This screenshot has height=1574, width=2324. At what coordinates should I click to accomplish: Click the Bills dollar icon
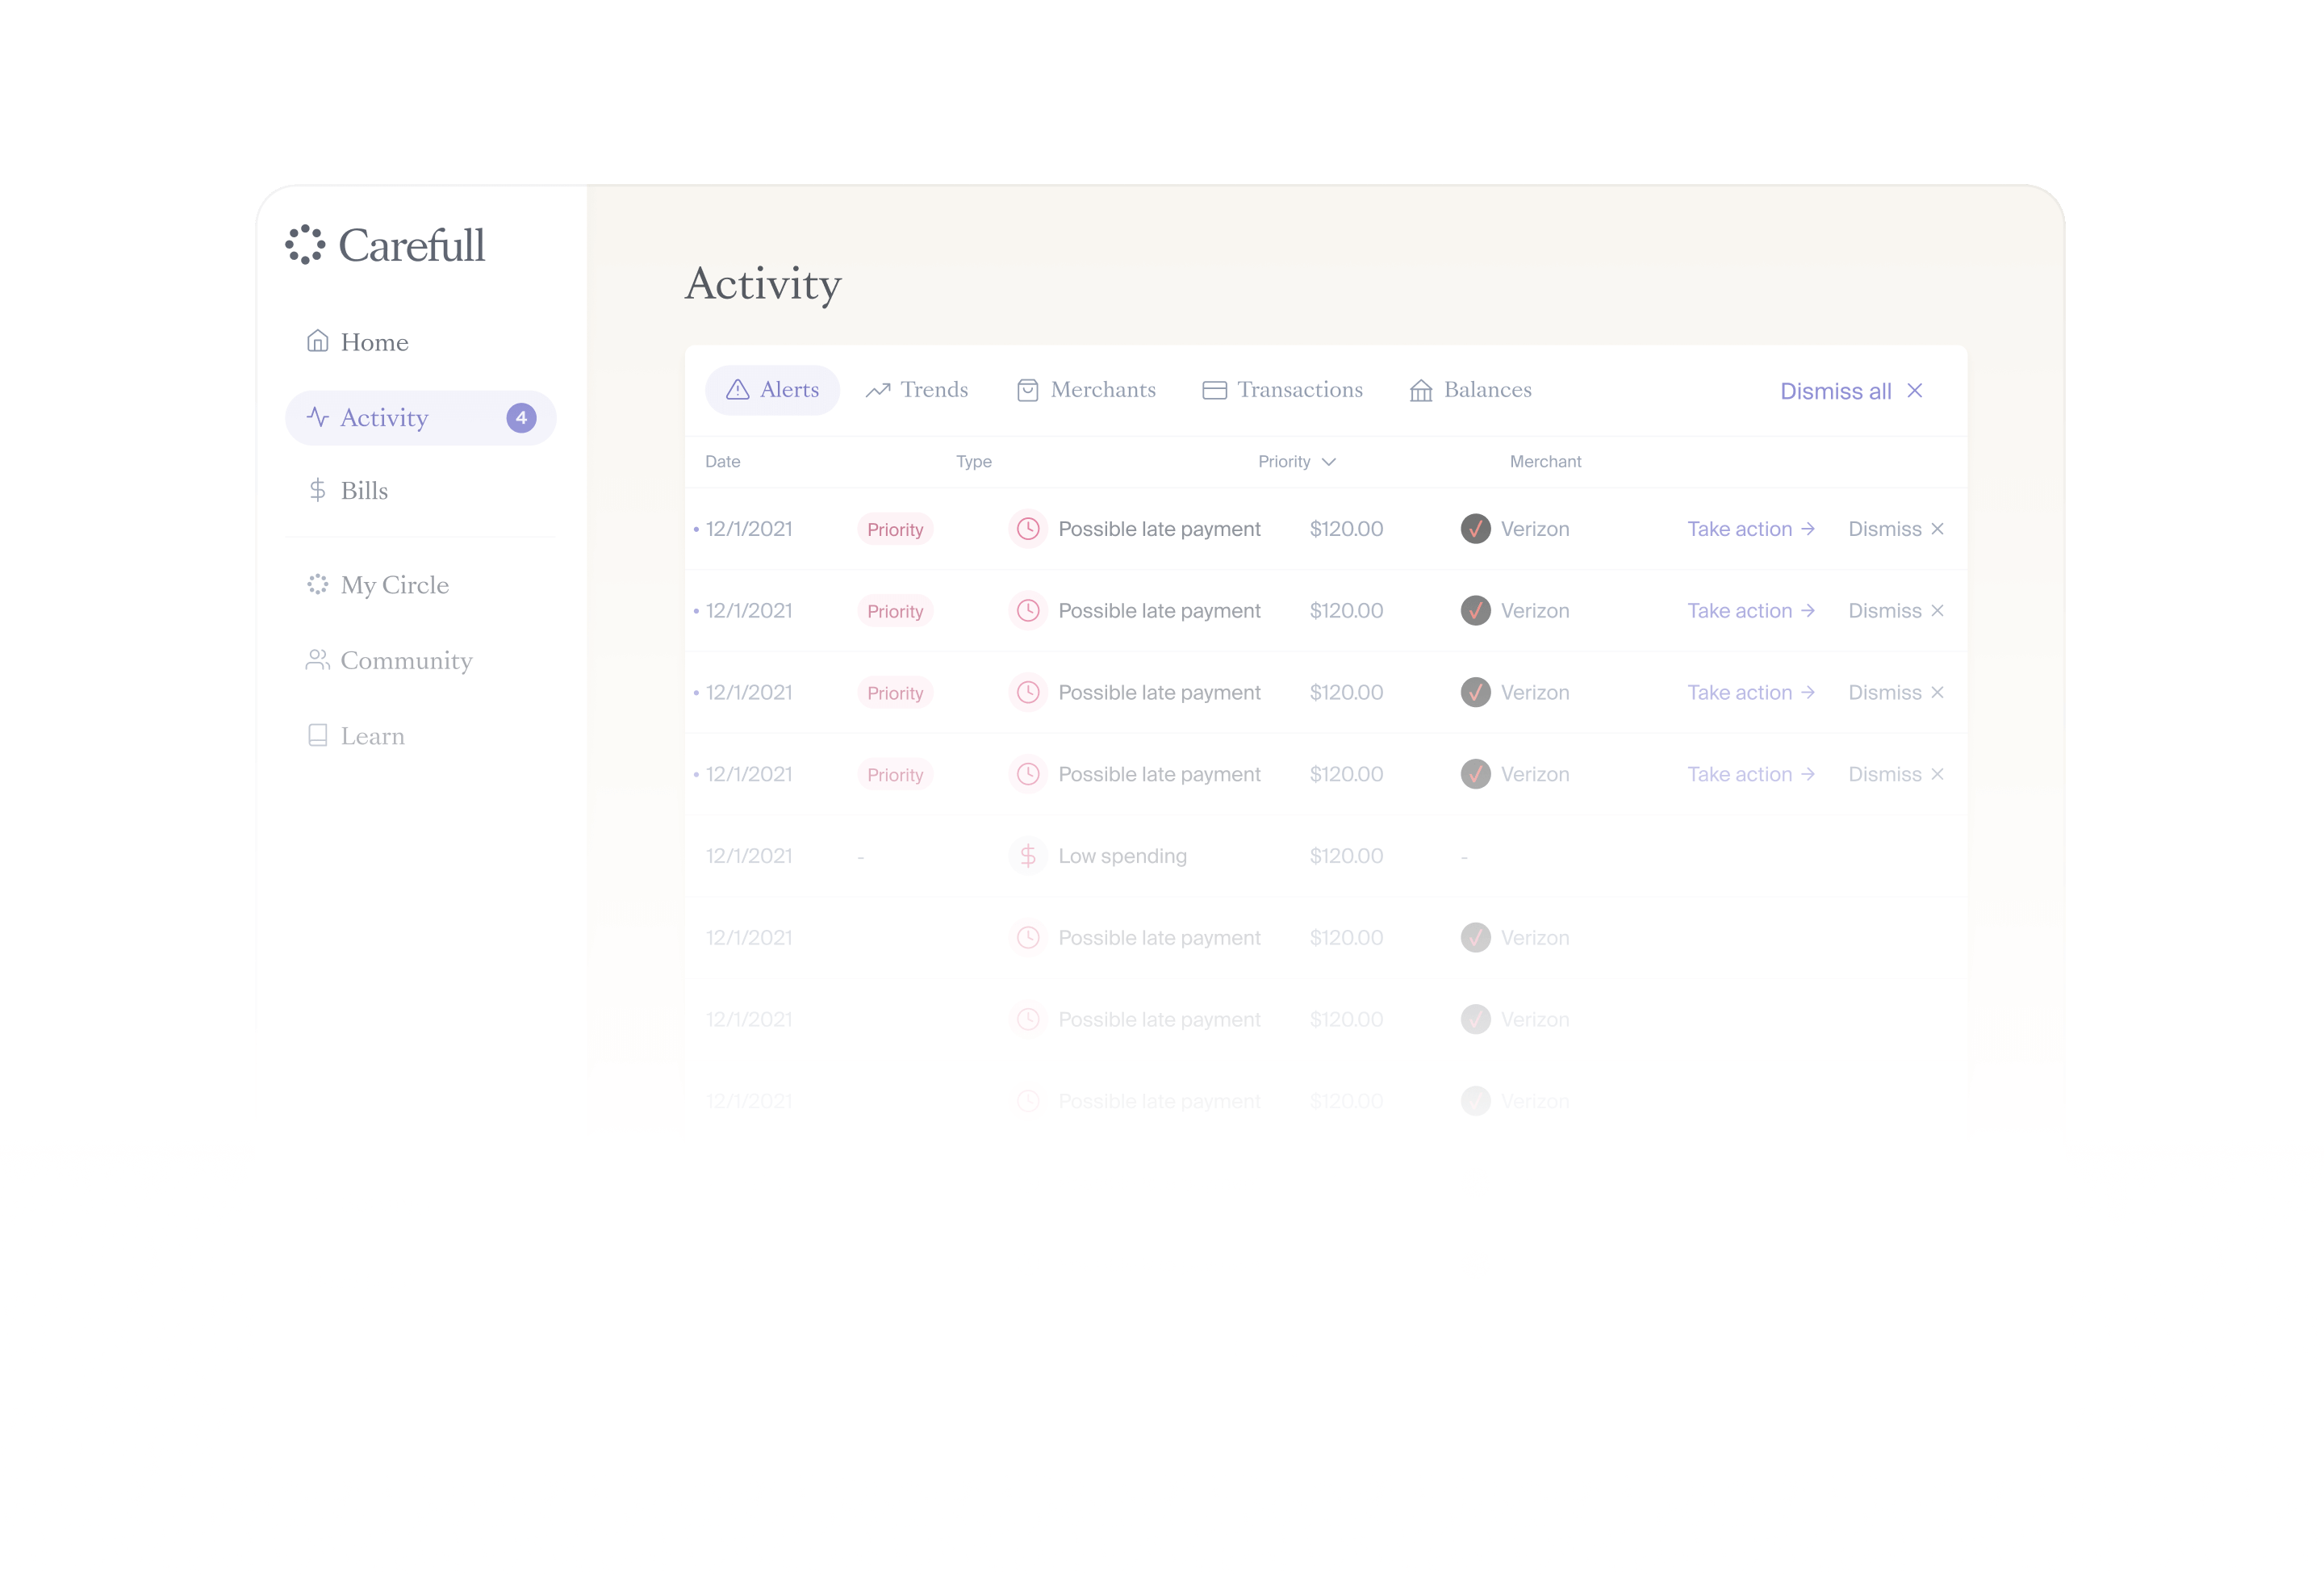tap(317, 490)
